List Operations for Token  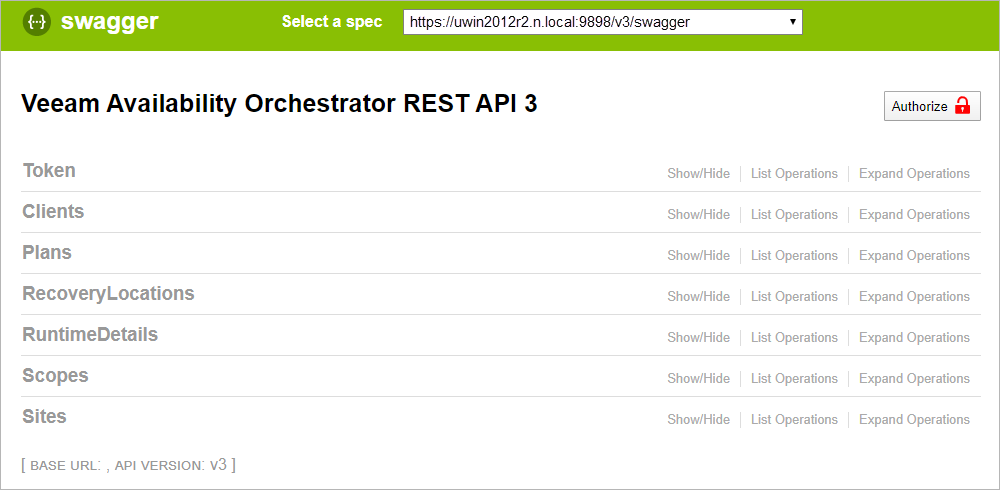pos(795,174)
